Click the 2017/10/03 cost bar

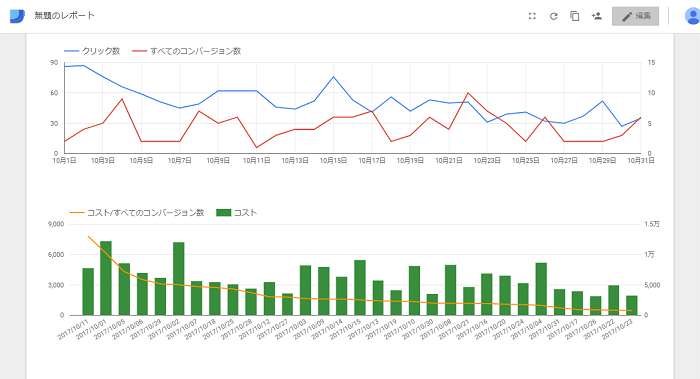(x=305, y=290)
